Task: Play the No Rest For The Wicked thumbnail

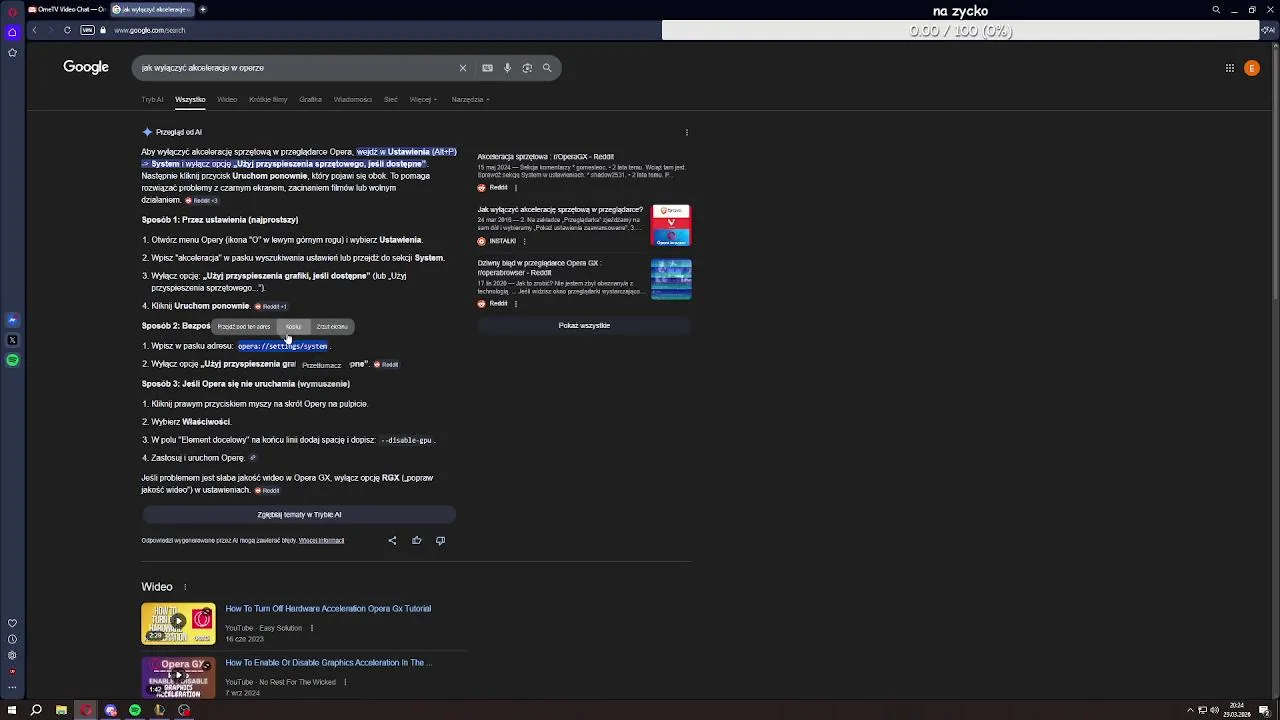Action: click(x=178, y=676)
